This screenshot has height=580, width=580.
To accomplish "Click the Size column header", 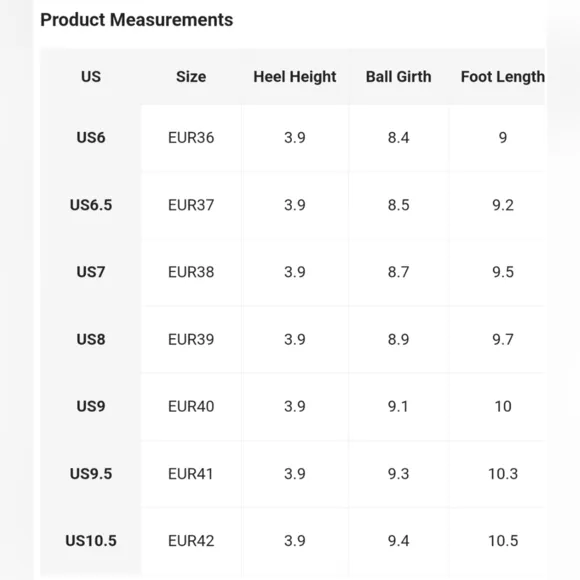I will [x=191, y=77].
